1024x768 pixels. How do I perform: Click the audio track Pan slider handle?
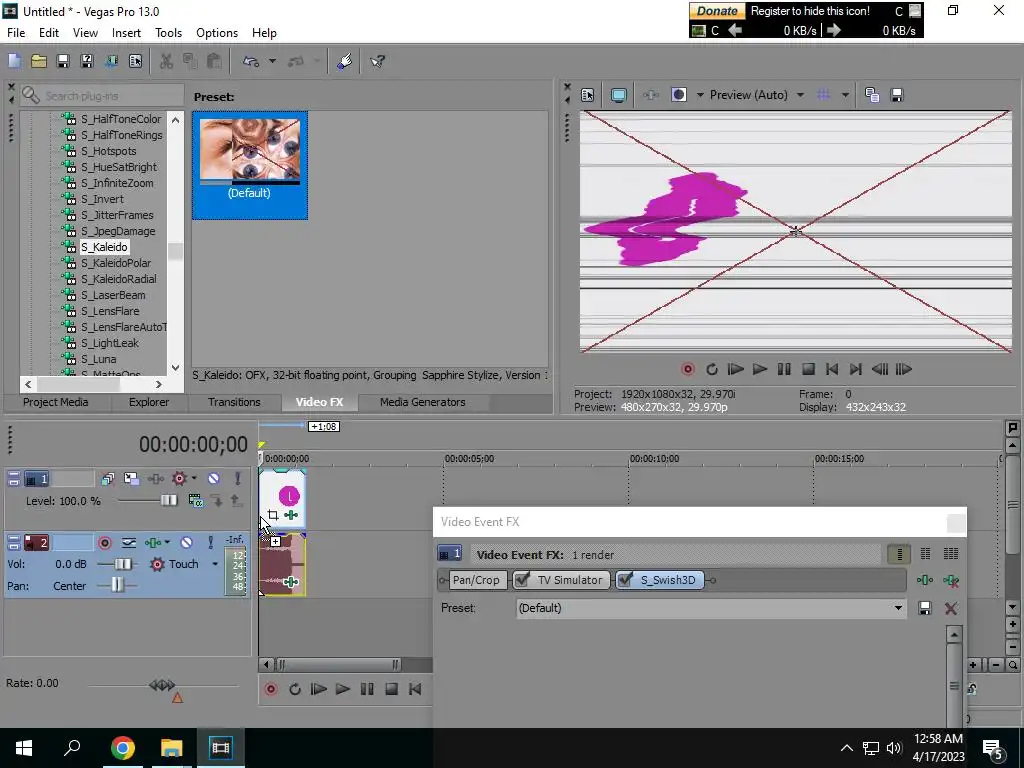point(117,586)
